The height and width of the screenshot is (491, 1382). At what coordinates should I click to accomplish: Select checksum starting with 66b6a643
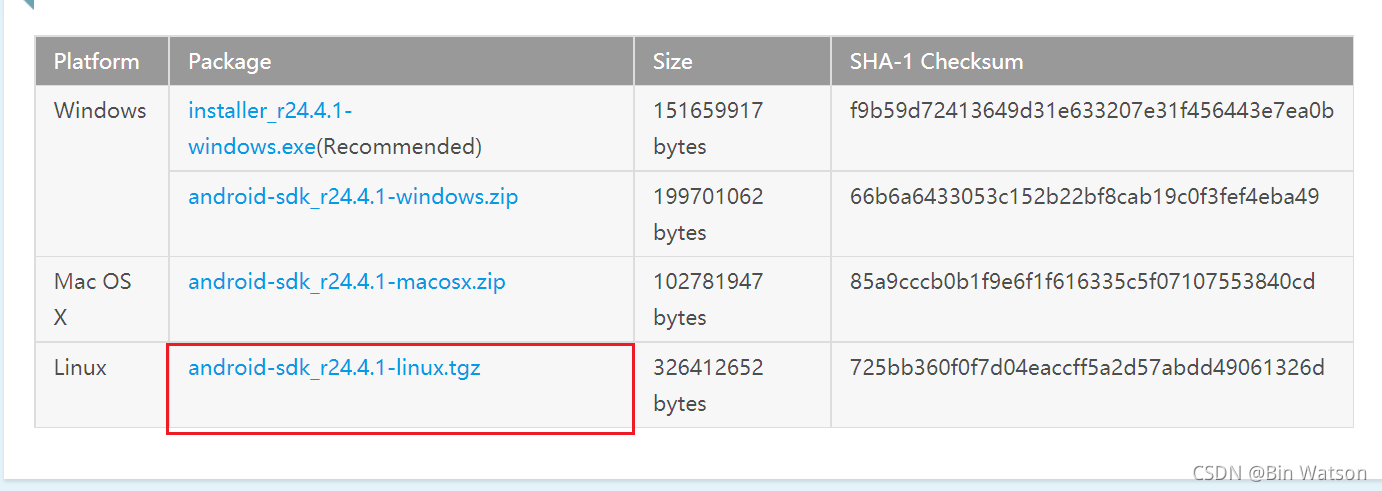click(x=1085, y=196)
